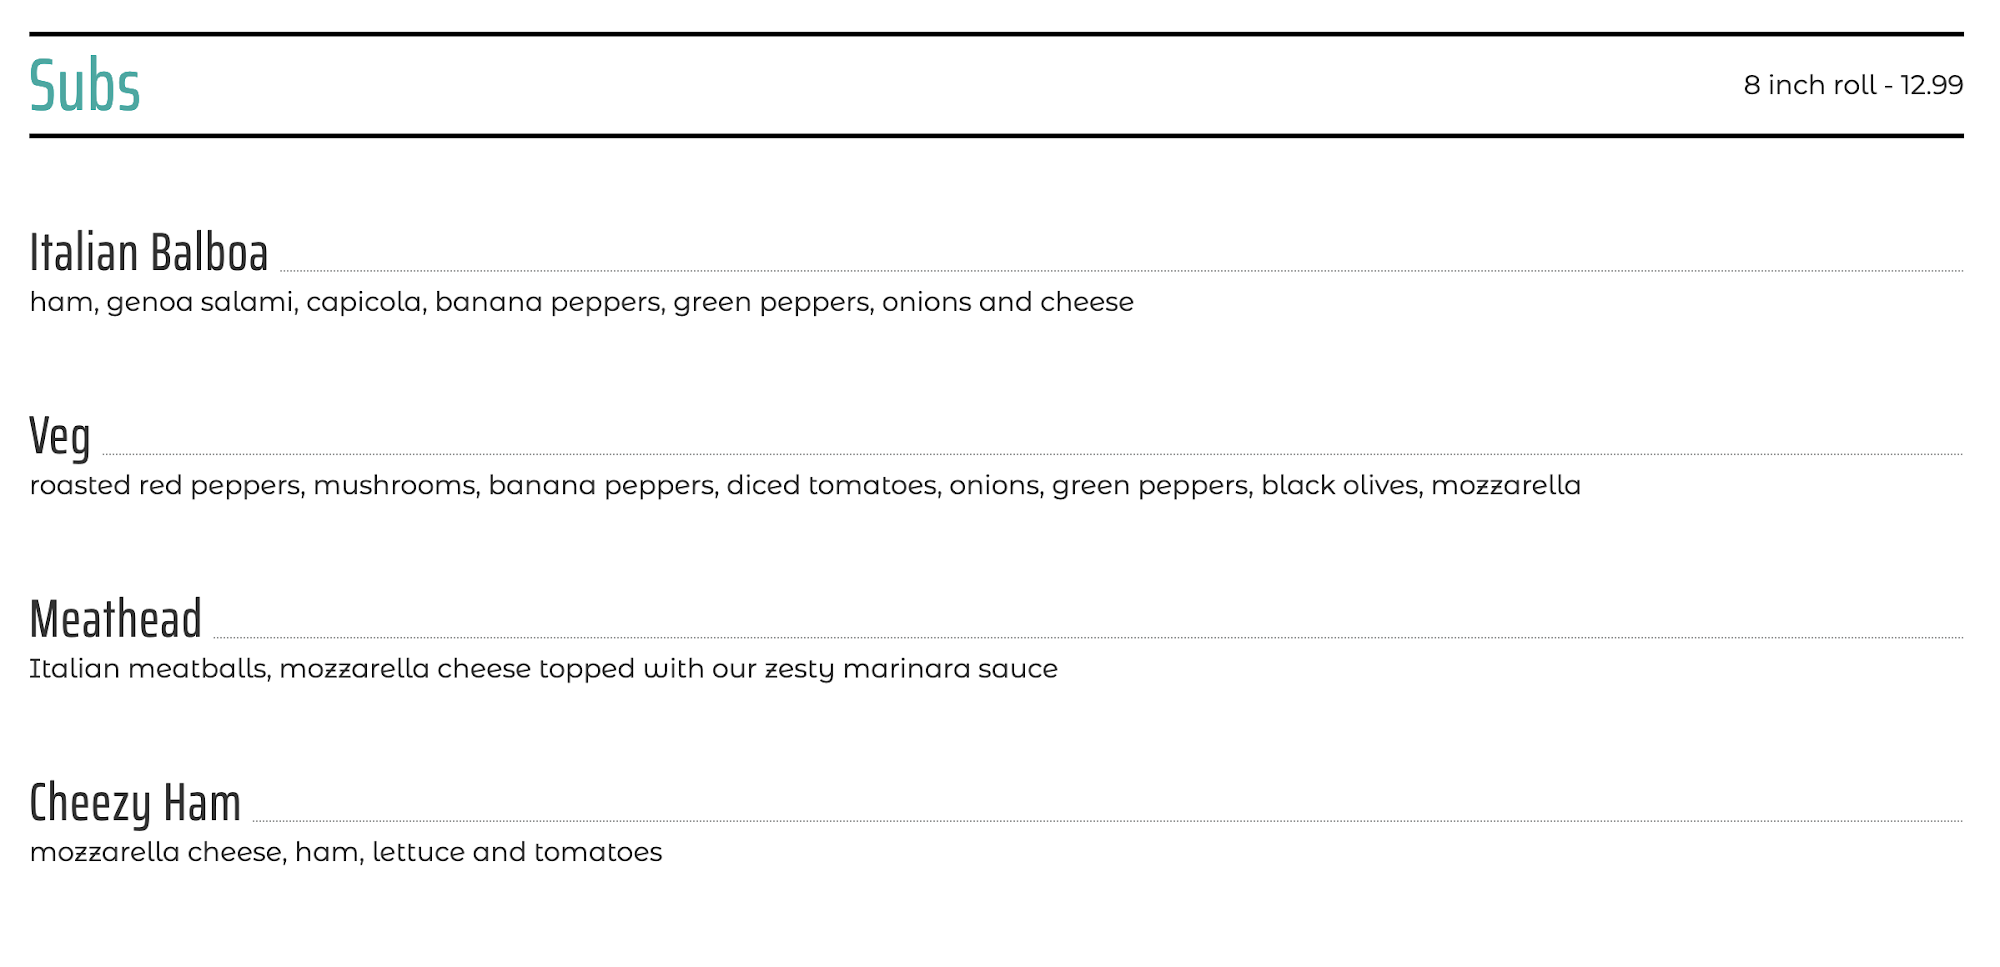
Task: Click the dotted leader line after Cheezy Ham
Action: (x=1107, y=821)
